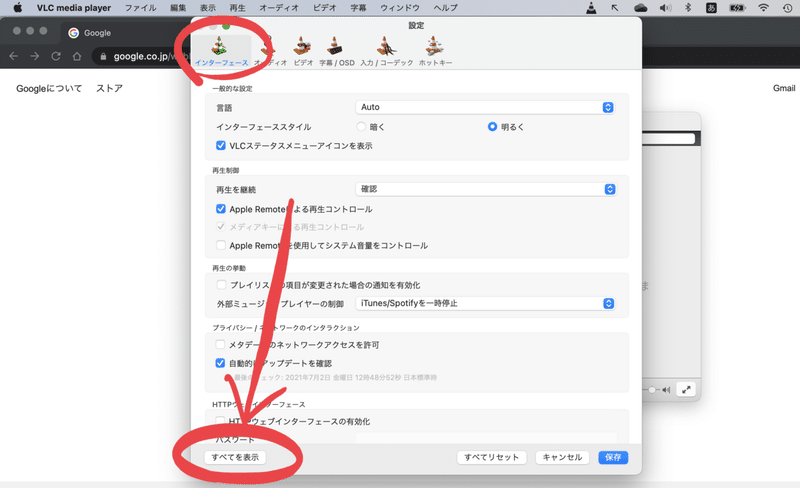
Task: Click the Apple logo in the menu bar
Action: pos(18,8)
